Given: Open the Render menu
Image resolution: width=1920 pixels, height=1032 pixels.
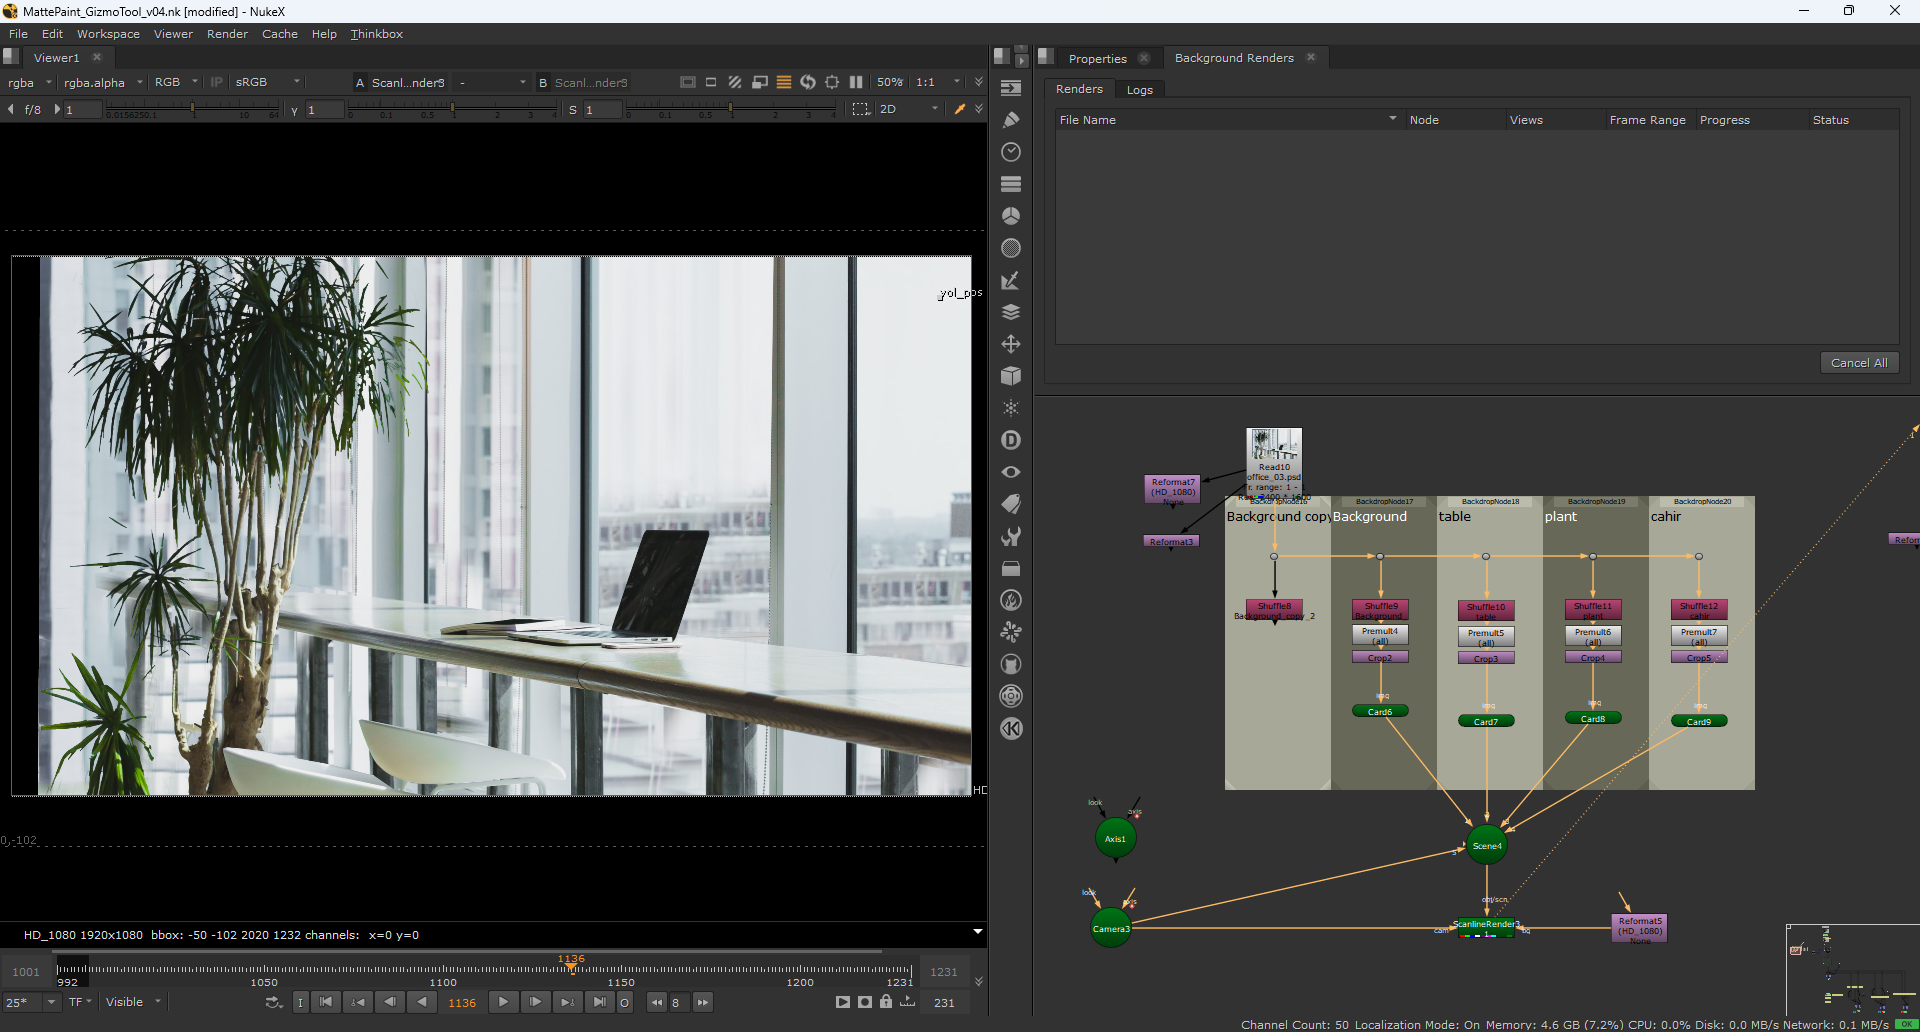Looking at the screenshot, I should pos(227,34).
